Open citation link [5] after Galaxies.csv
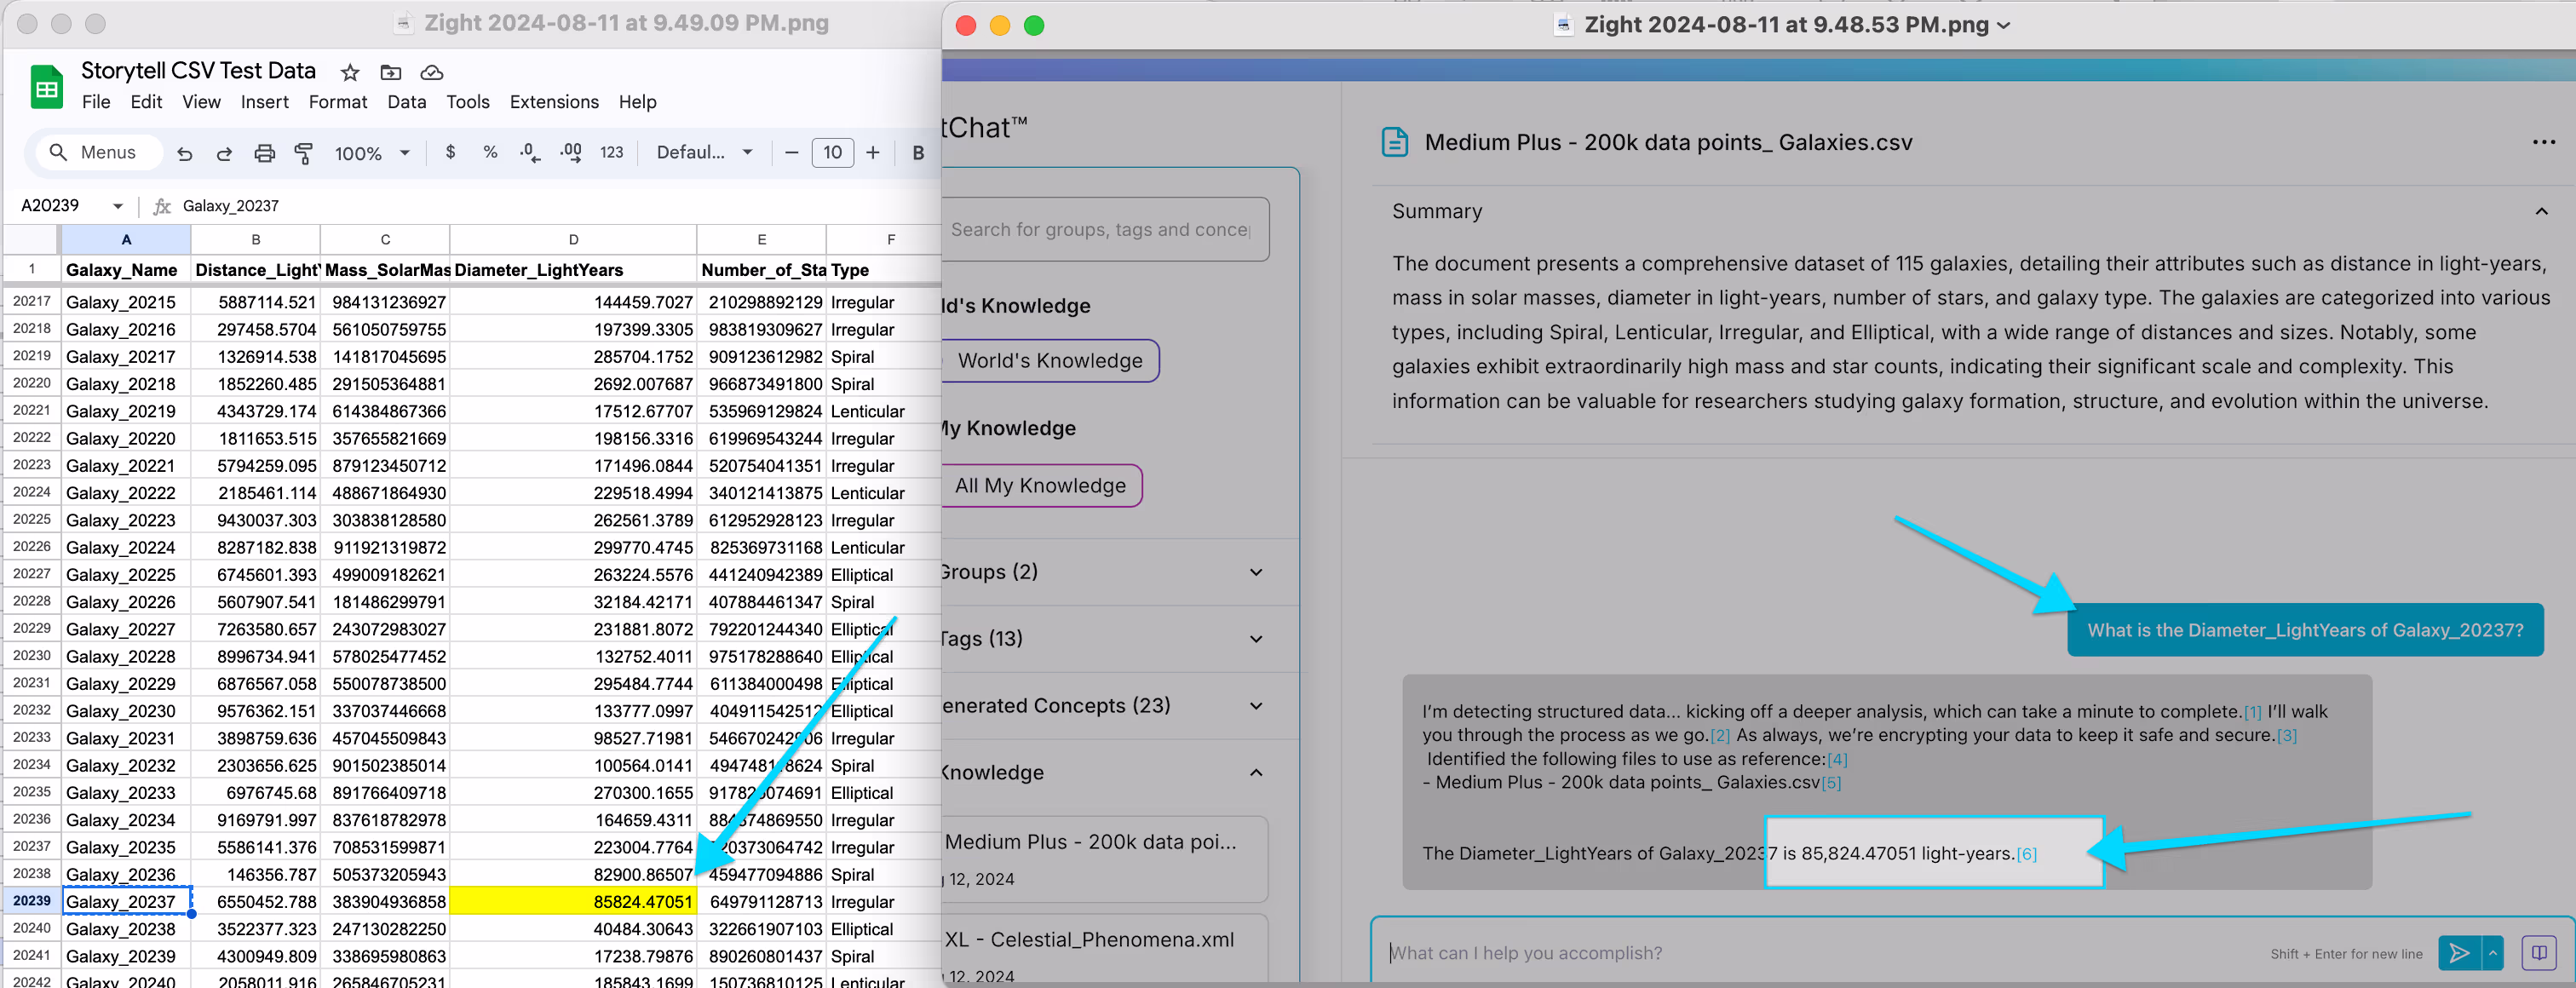Image resolution: width=2576 pixels, height=988 pixels. coord(1830,783)
